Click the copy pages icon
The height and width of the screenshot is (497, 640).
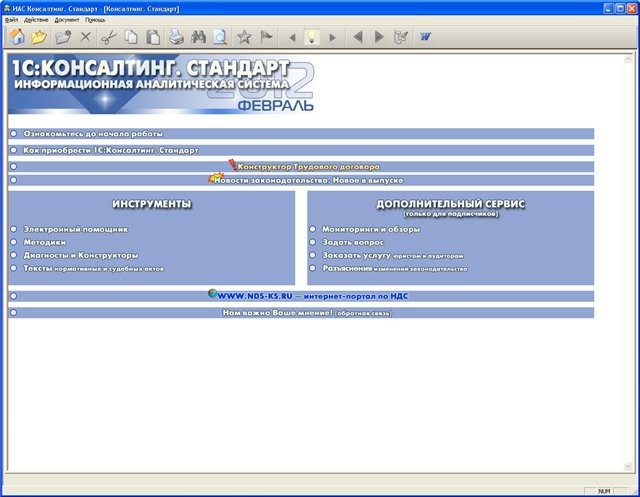131,37
